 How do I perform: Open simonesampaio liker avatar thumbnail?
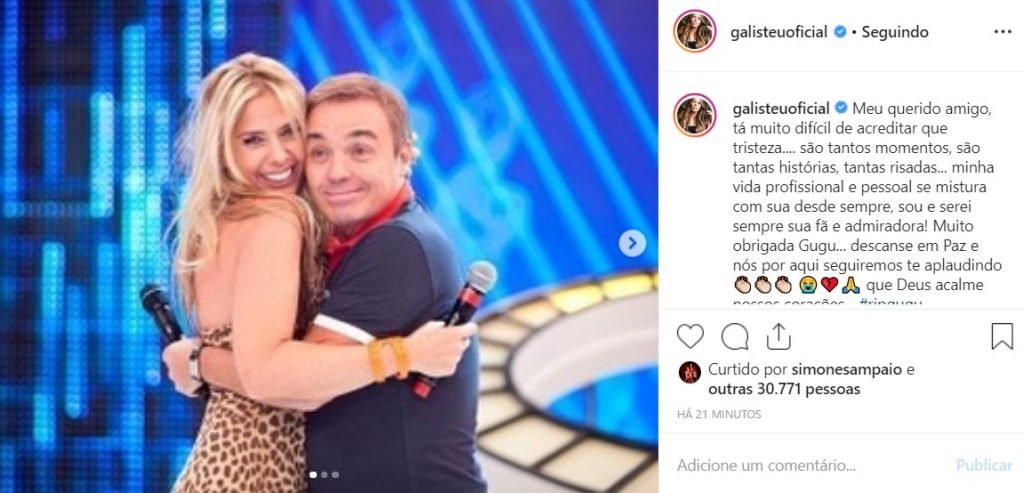point(690,372)
